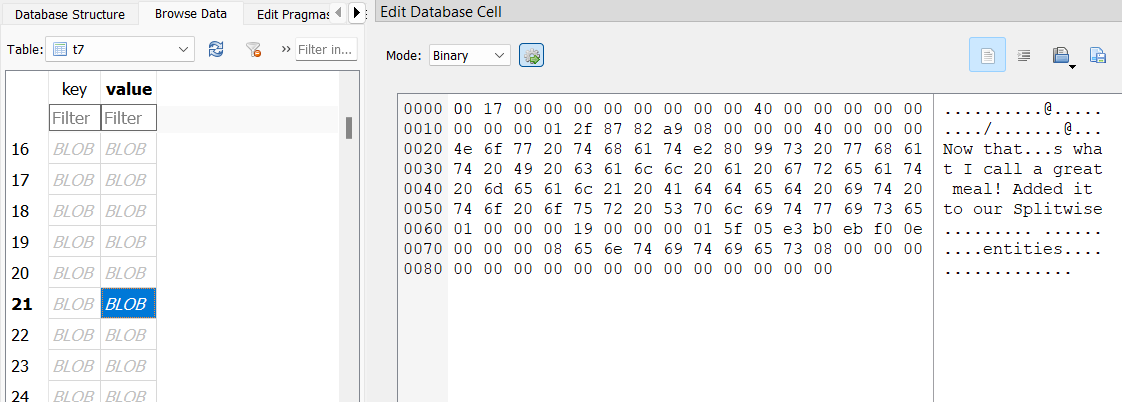Open the export to file save icon

1063,56
